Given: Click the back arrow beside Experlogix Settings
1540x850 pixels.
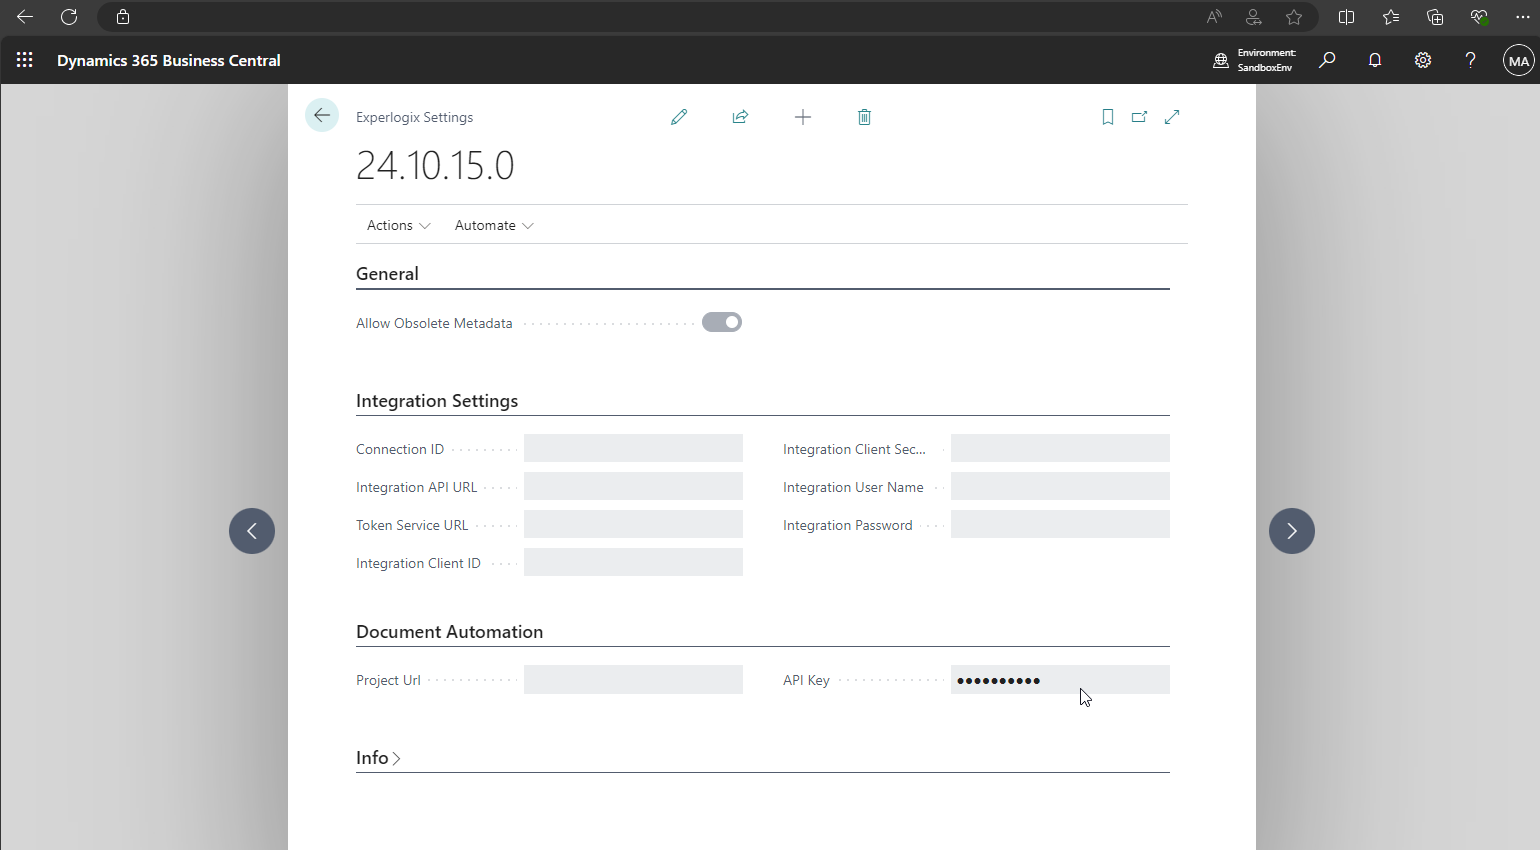Looking at the screenshot, I should click(322, 116).
